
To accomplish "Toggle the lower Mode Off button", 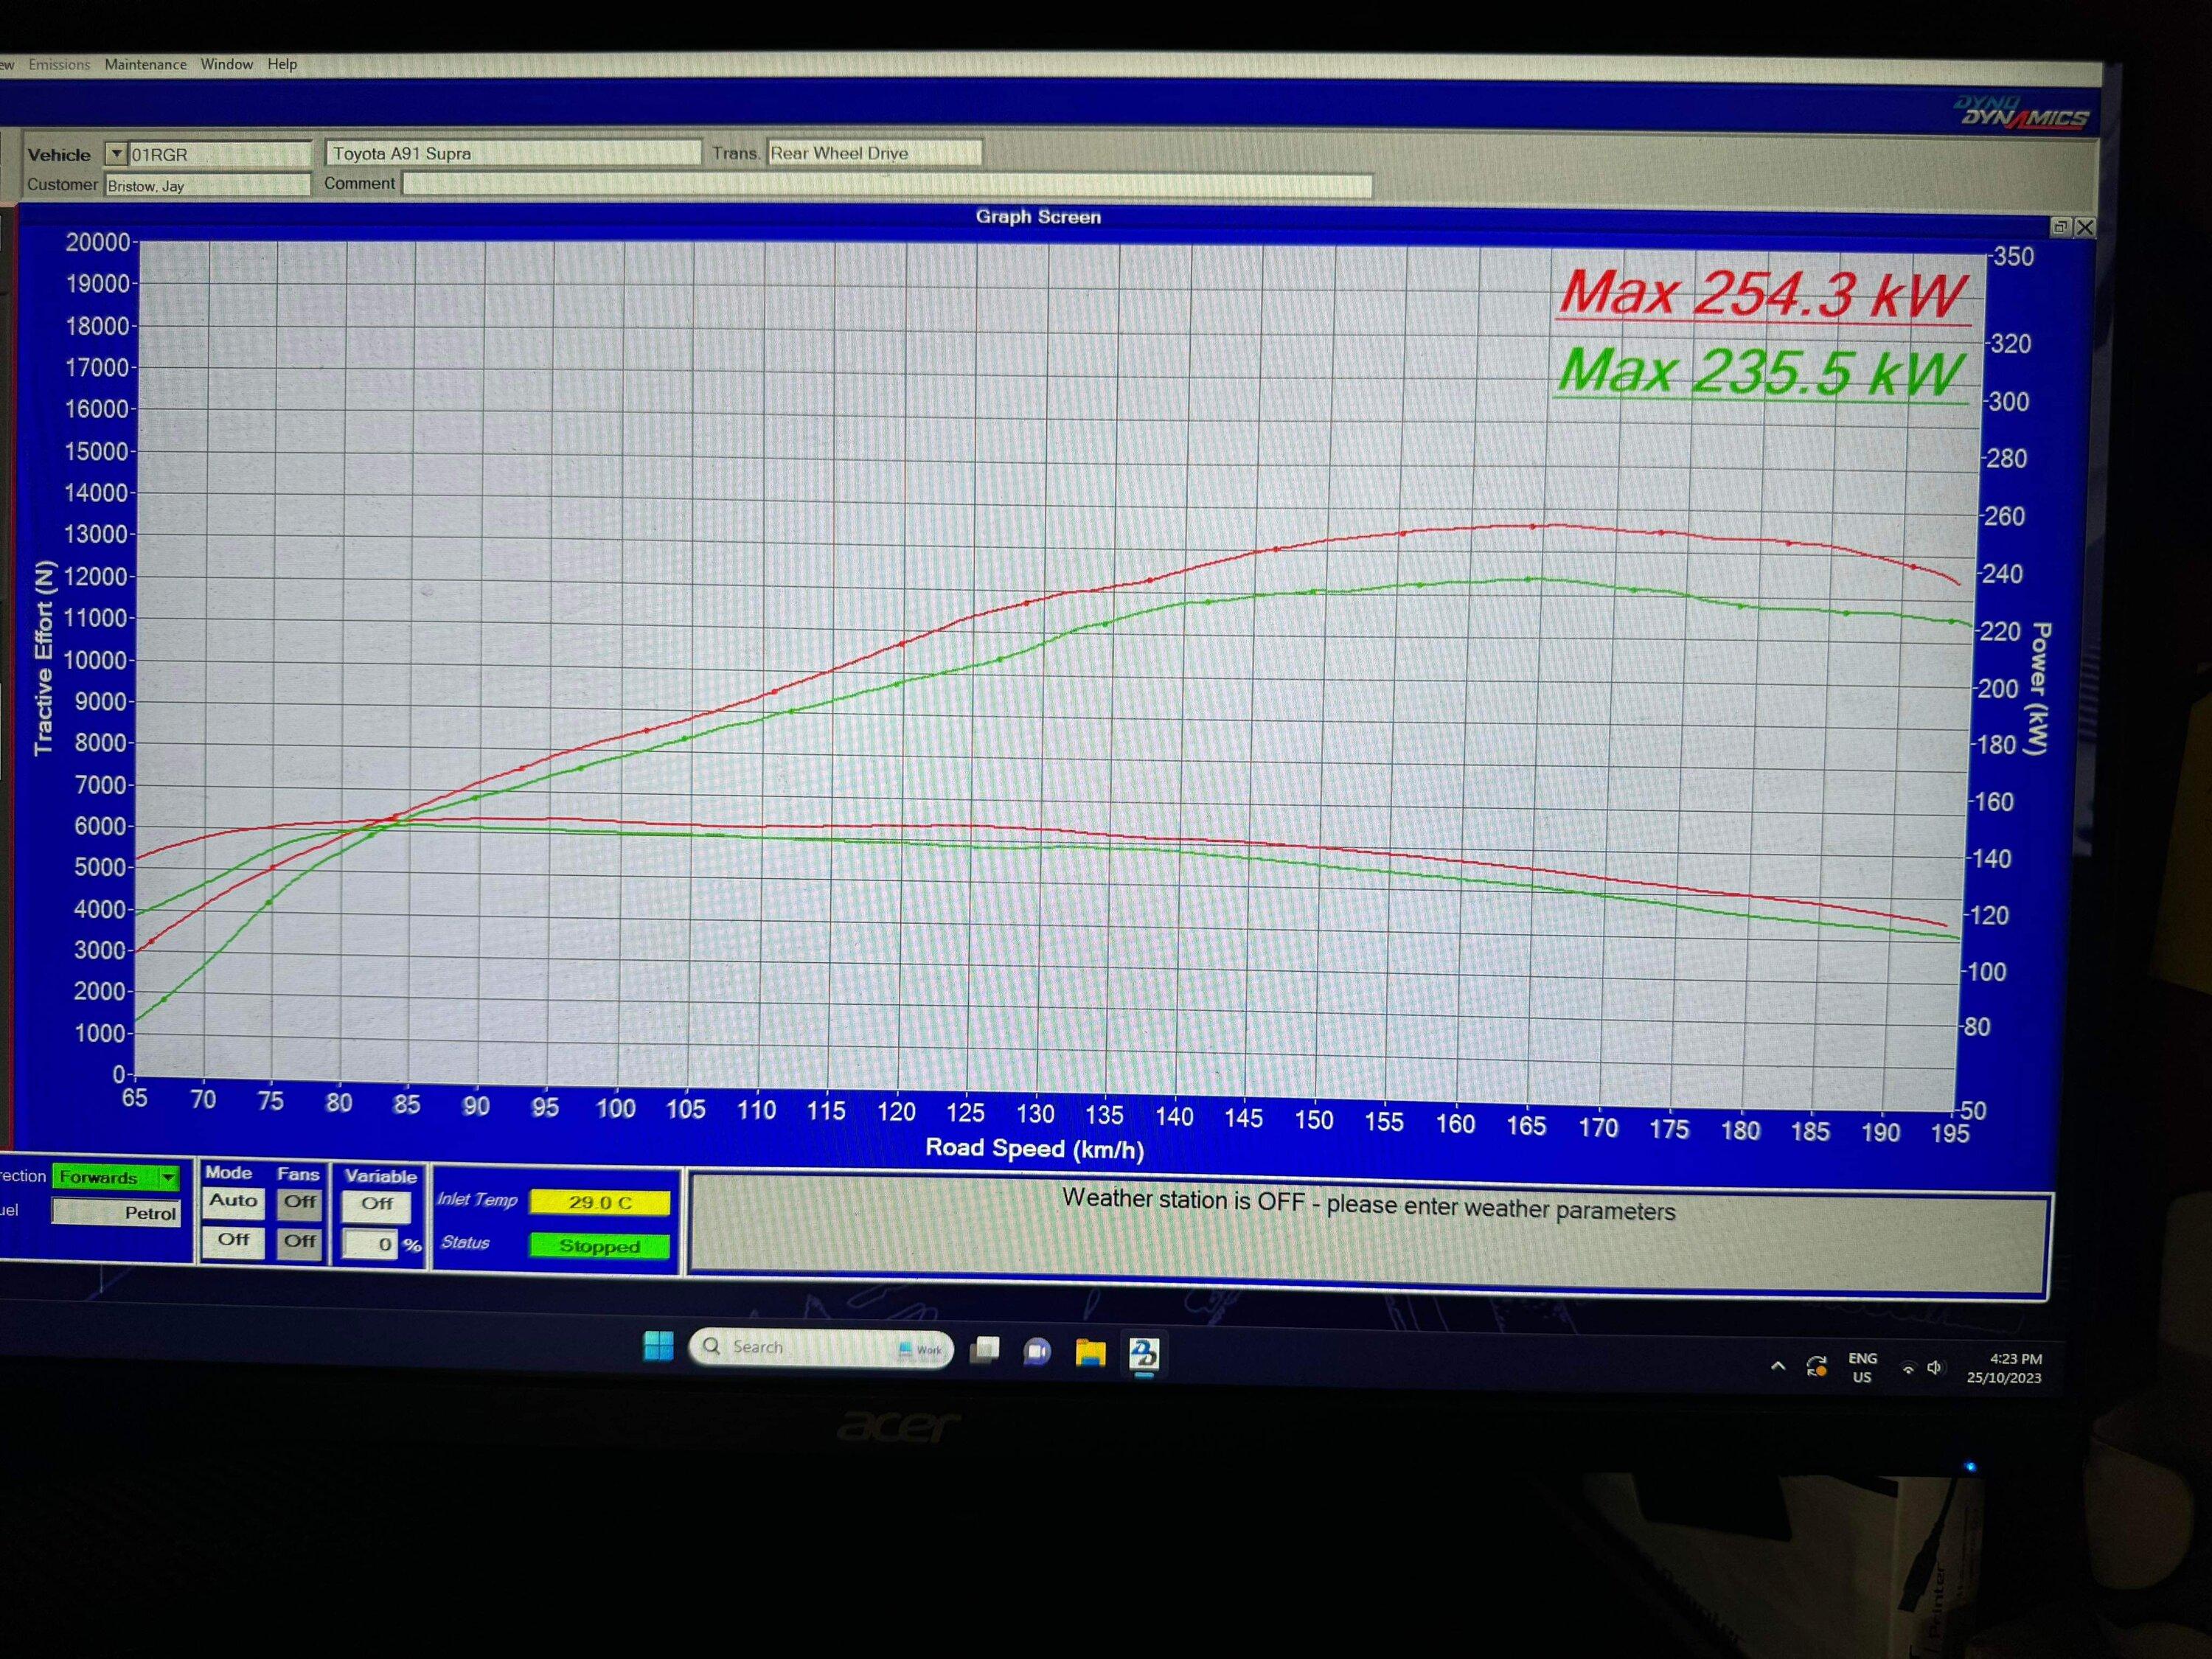I will (233, 1240).
